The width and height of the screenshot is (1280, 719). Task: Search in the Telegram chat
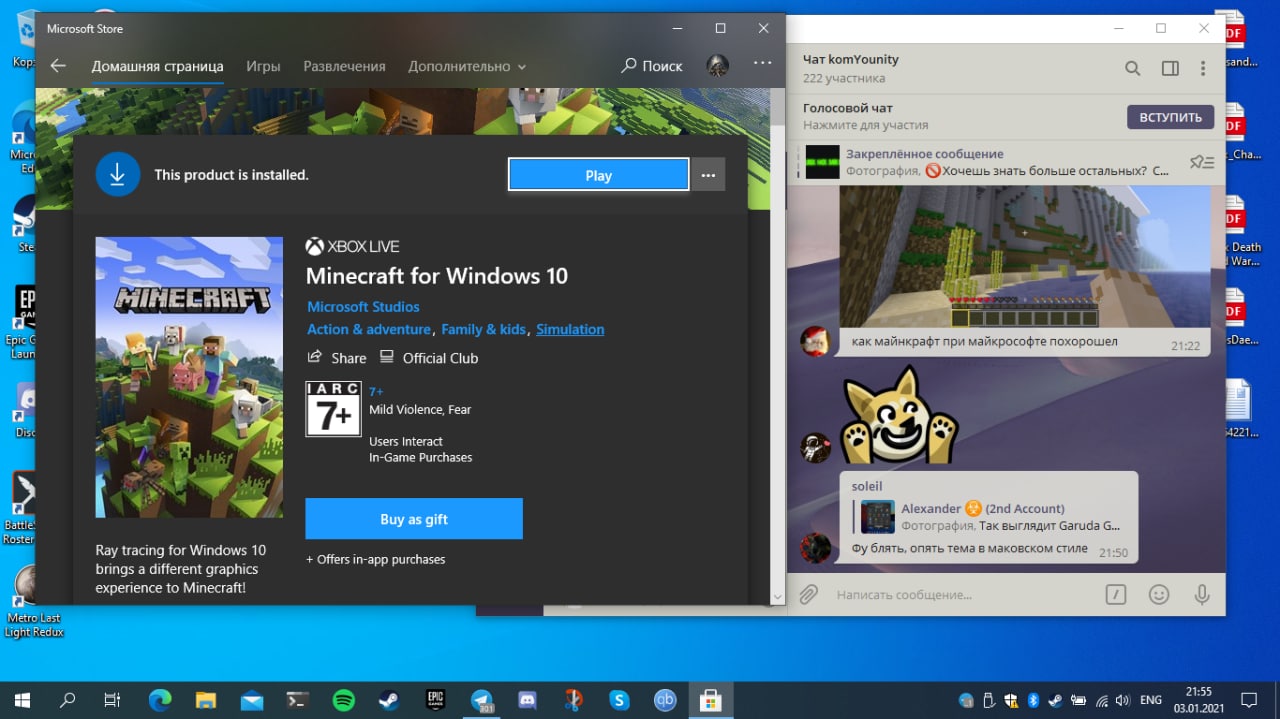click(1132, 68)
